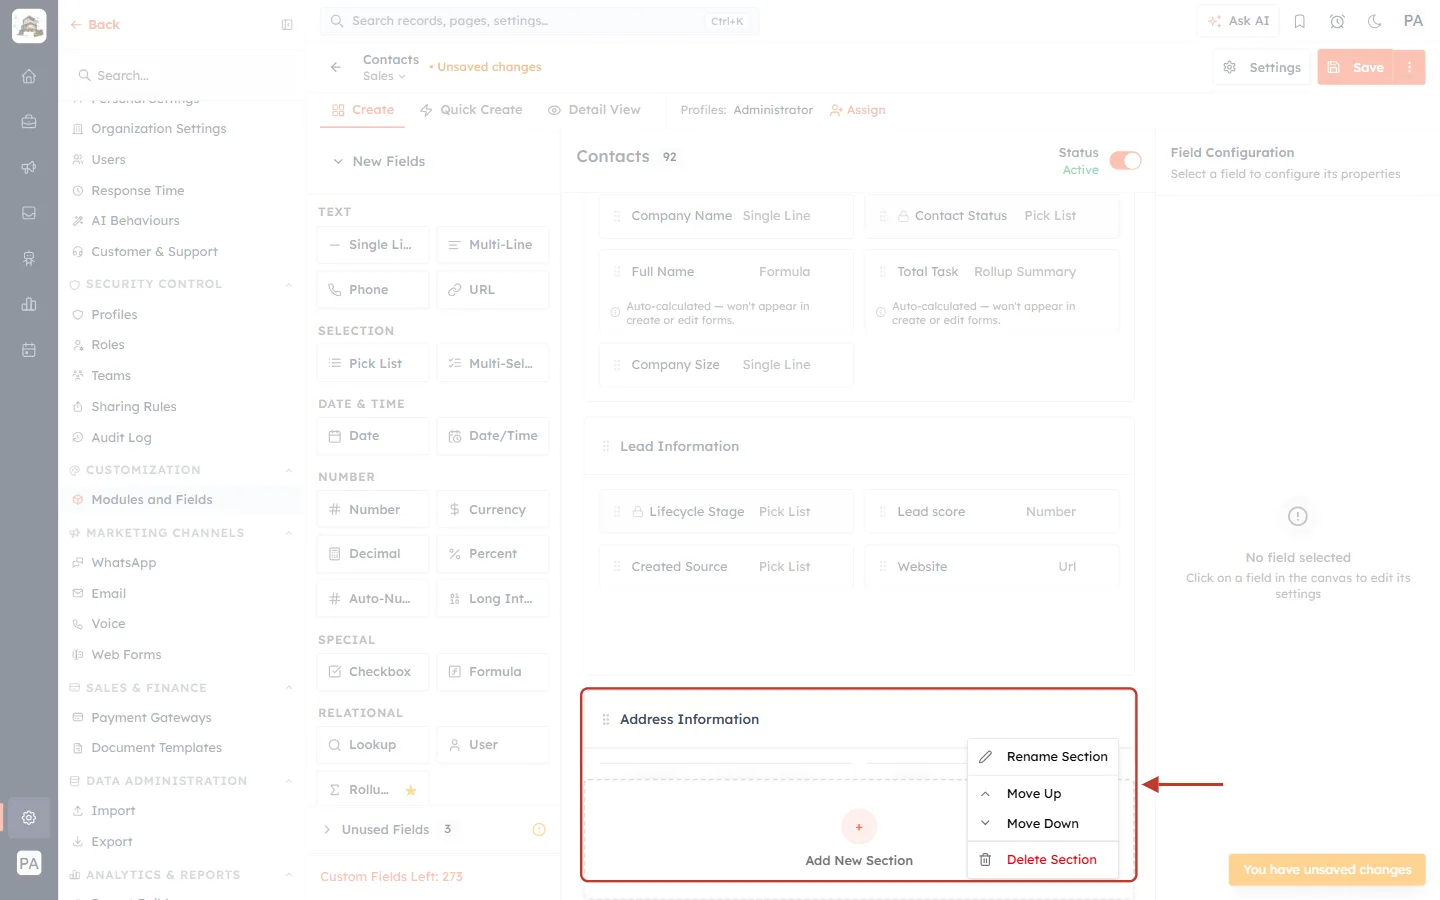Select the Lifecycle Stage field
This screenshot has width=1440, height=900.
pyautogui.click(x=726, y=512)
